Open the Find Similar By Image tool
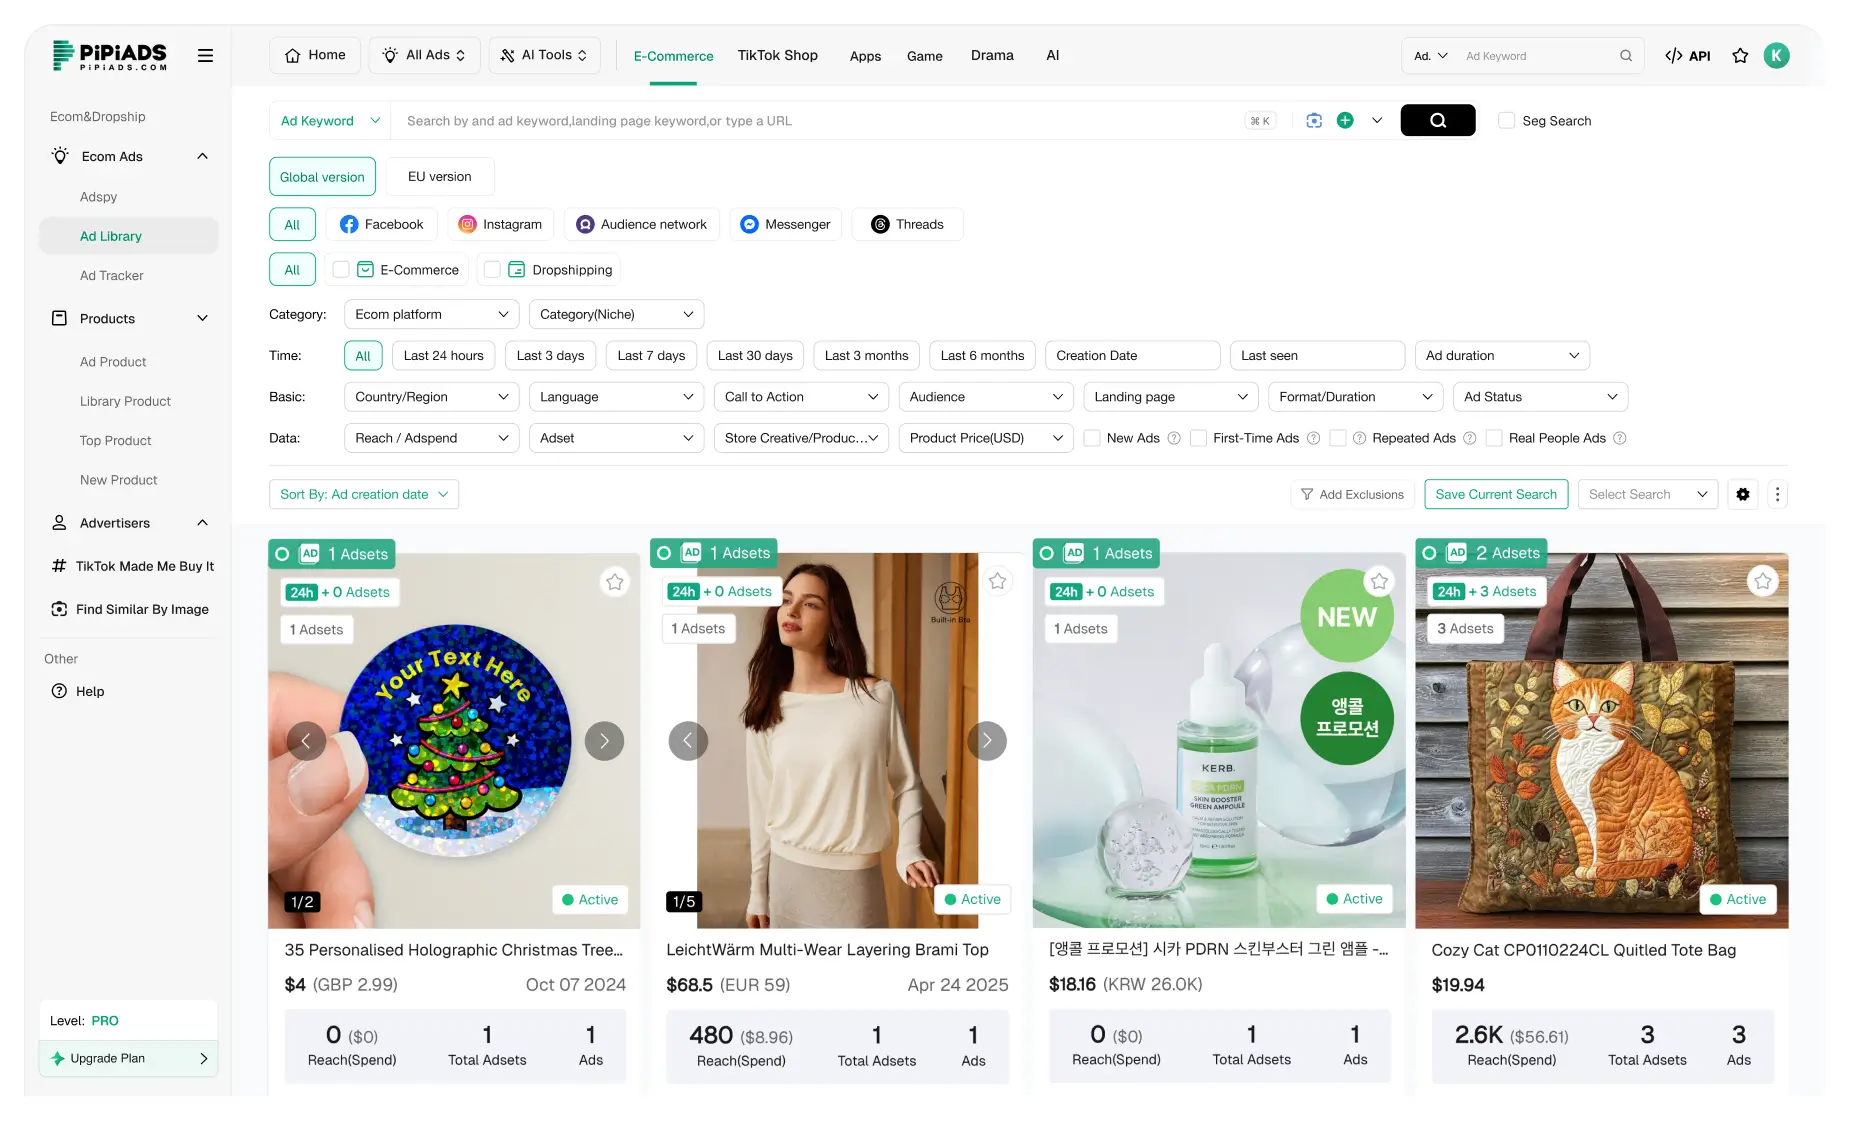 pyautogui.click(x=142, y=608)
